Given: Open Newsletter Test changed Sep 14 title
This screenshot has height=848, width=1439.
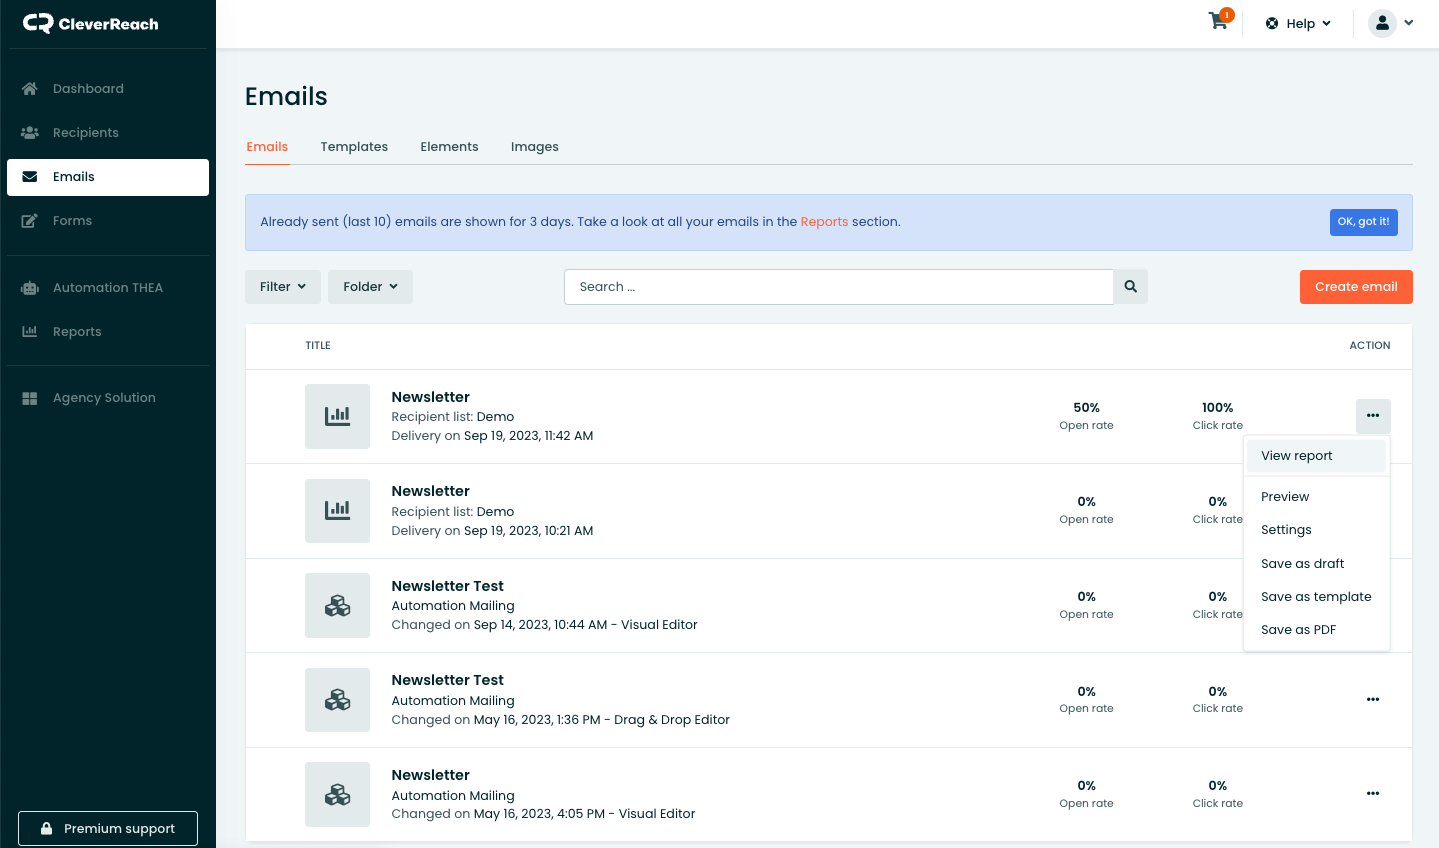Looking at the screenshot, I should (447, 586).
